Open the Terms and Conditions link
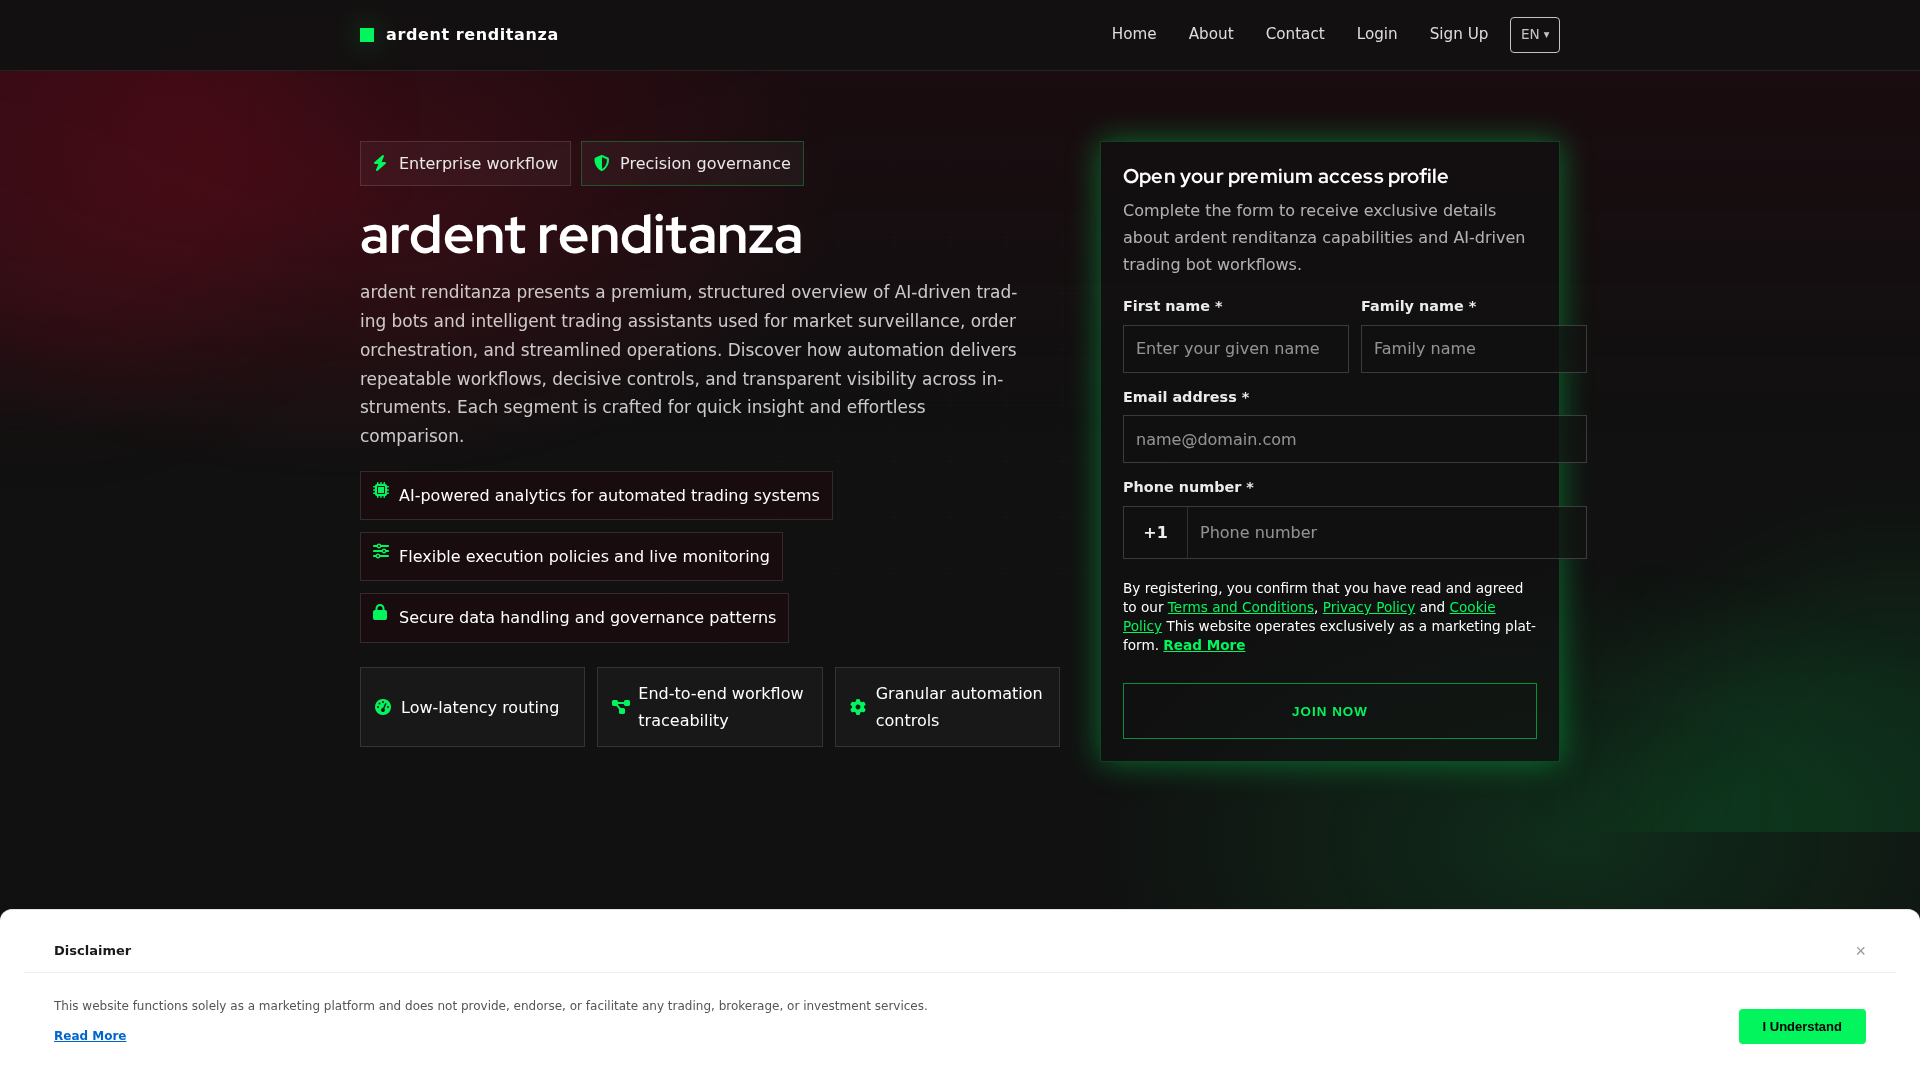 (1240, 607)
